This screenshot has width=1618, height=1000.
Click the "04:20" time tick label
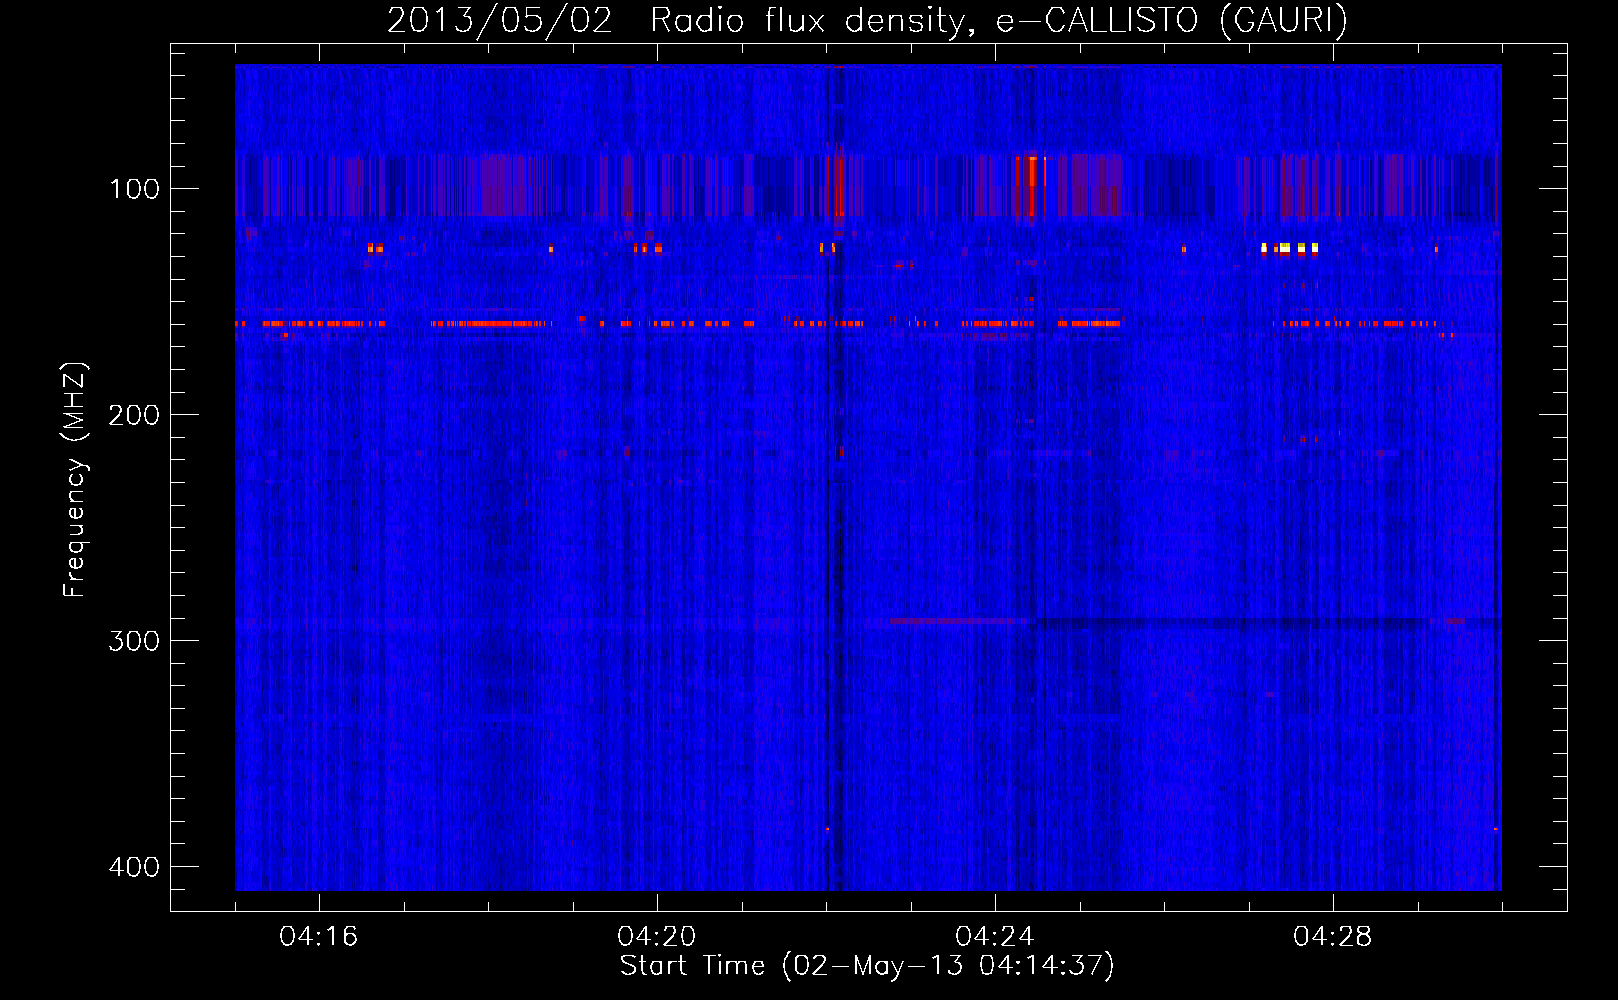click(656, 937)
